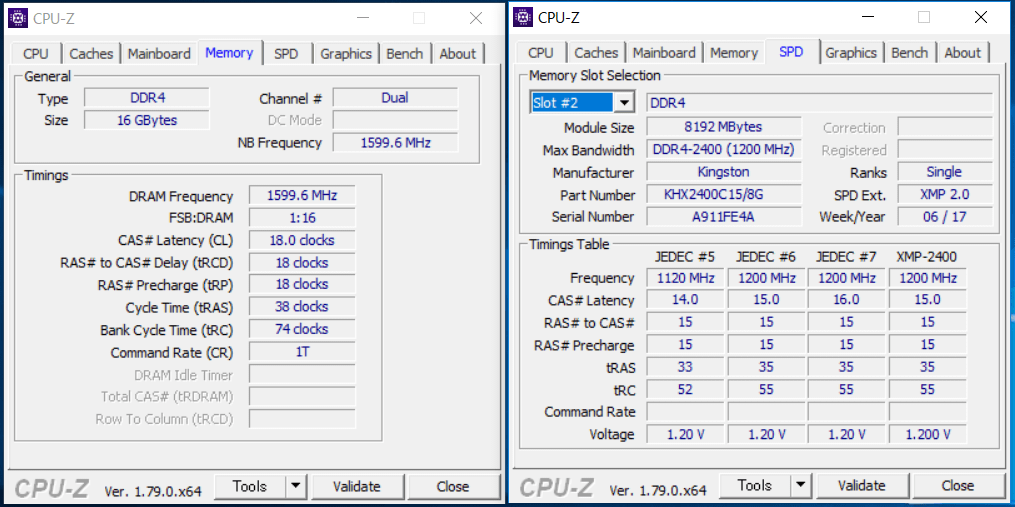Screen dimensions: 1015x507
Task: Click Validate button in right CPU-Z window
Action: pyautogui.click(x=862, y=486)
